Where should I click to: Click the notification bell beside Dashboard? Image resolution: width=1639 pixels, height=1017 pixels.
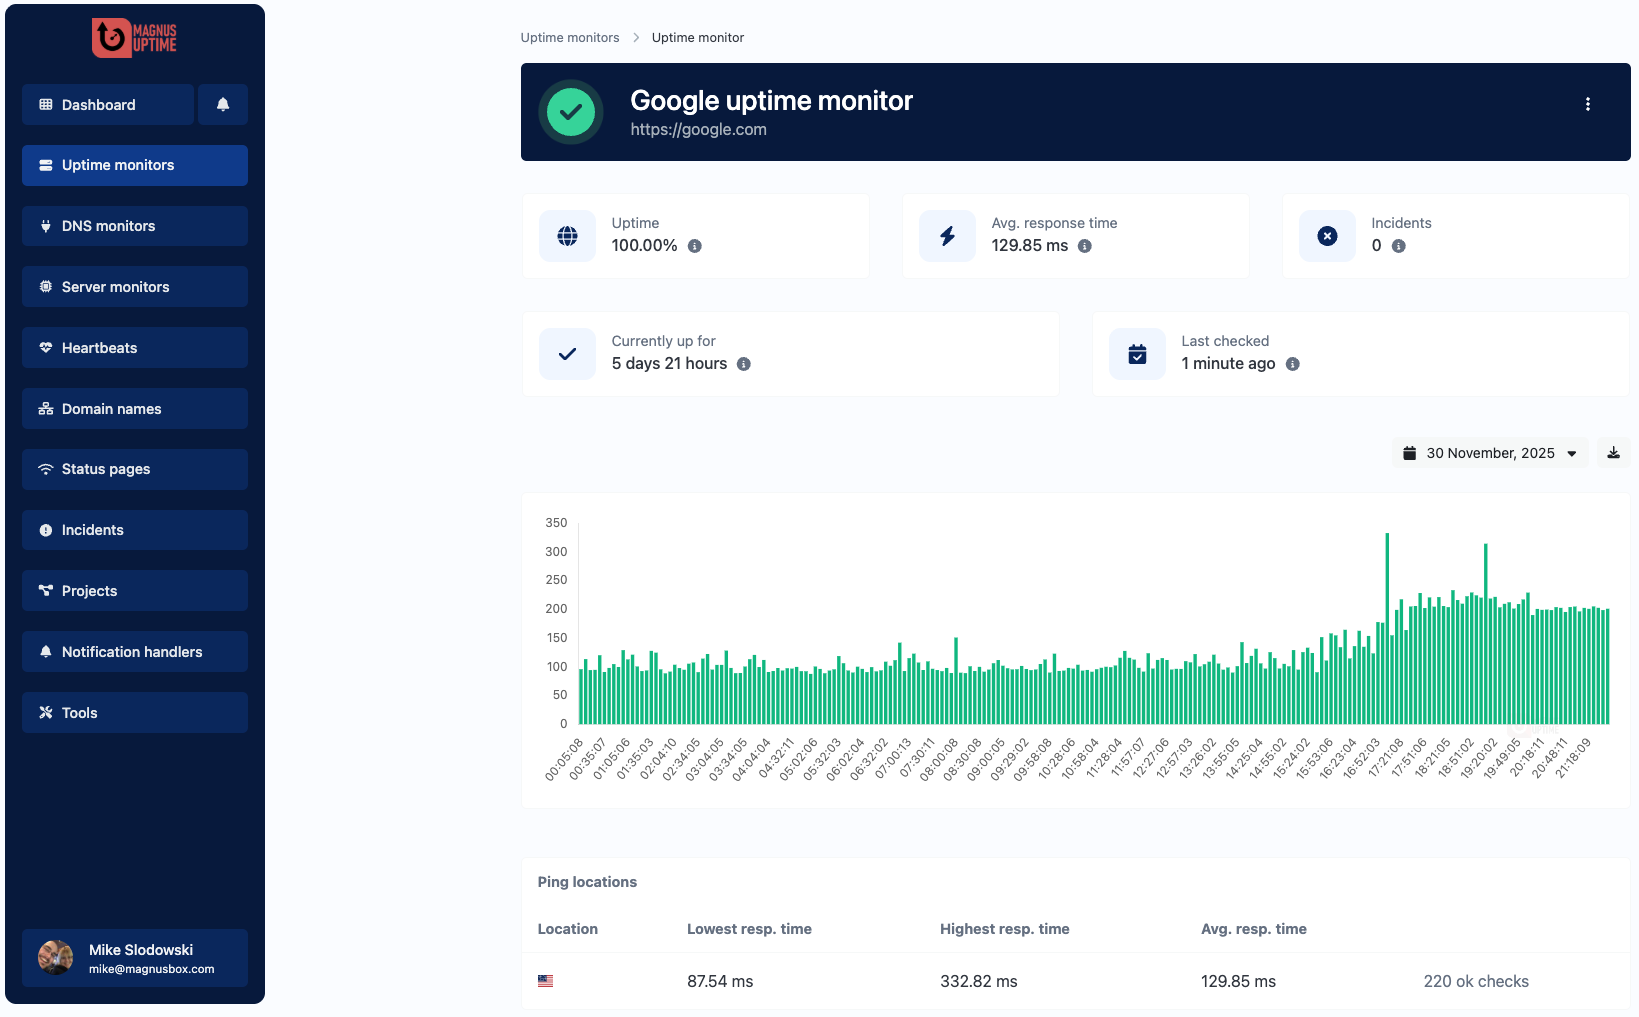tap(223, 104)
